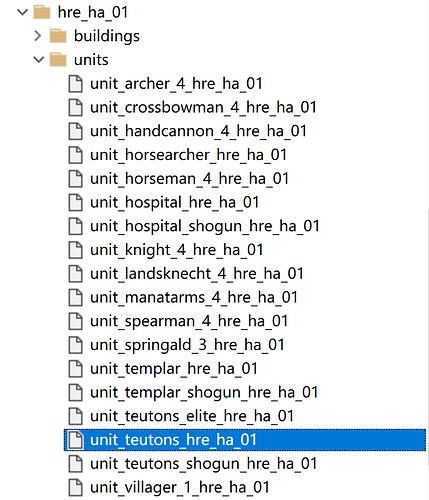Click file icon for unit_handcannon_4_hre_ha_01
This screenshot has height=500, width=429.
click(76, 131)
